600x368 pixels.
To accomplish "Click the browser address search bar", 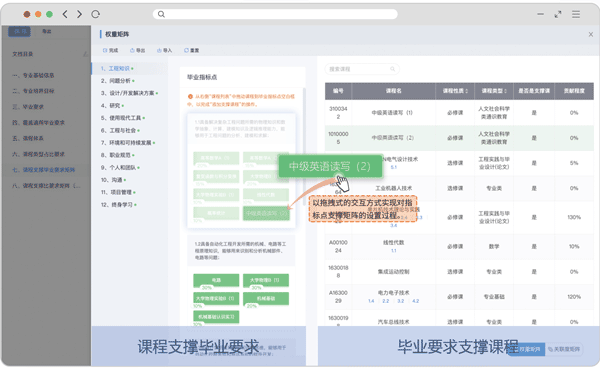I will (275, 14).
